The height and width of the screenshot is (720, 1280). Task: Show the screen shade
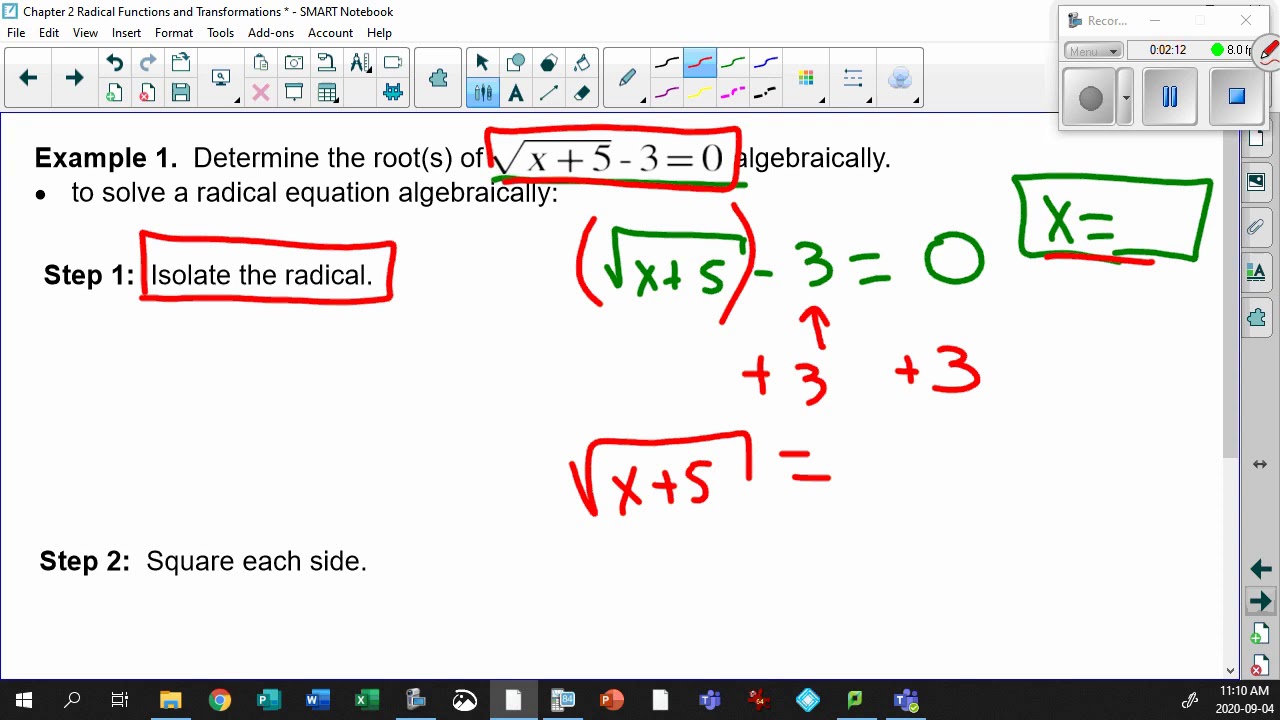pos(294,93)
